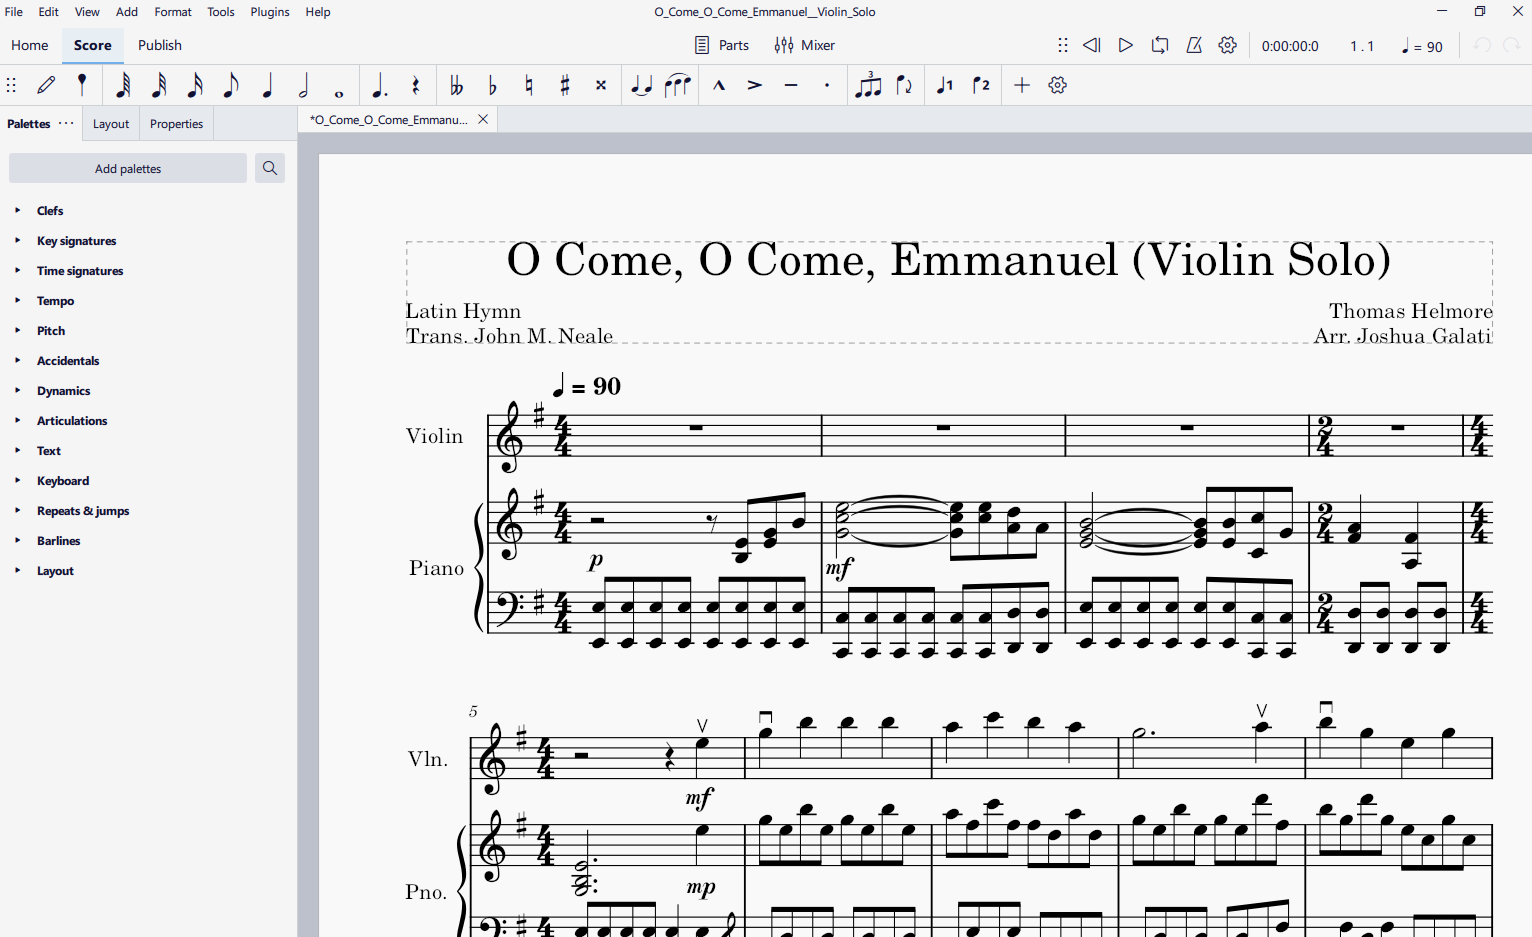
Task: Toggle loop playback
Action: [x=1160, y=45]
